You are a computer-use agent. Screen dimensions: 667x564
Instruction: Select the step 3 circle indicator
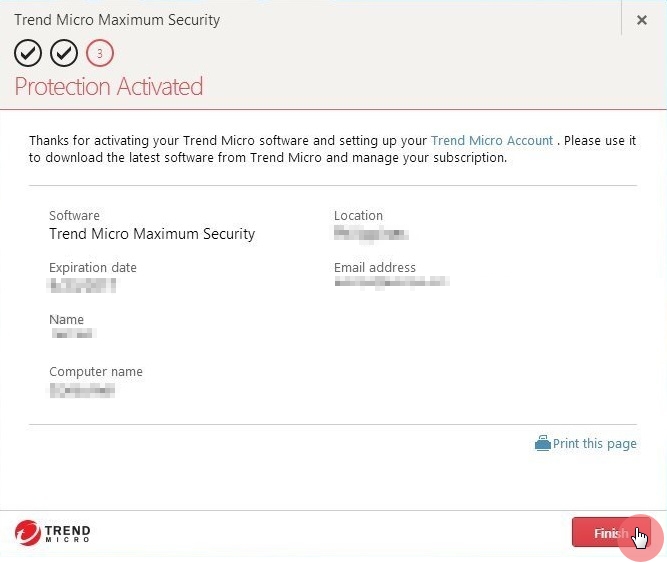tap(100, 53)
